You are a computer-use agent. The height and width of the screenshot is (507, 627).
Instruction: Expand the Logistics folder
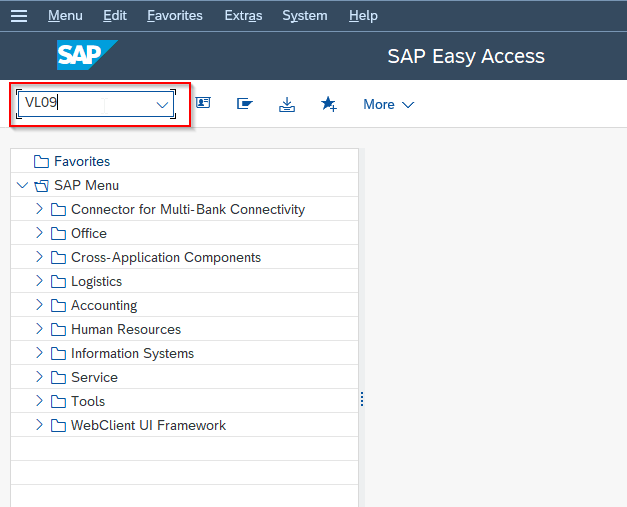coord(39,281)
